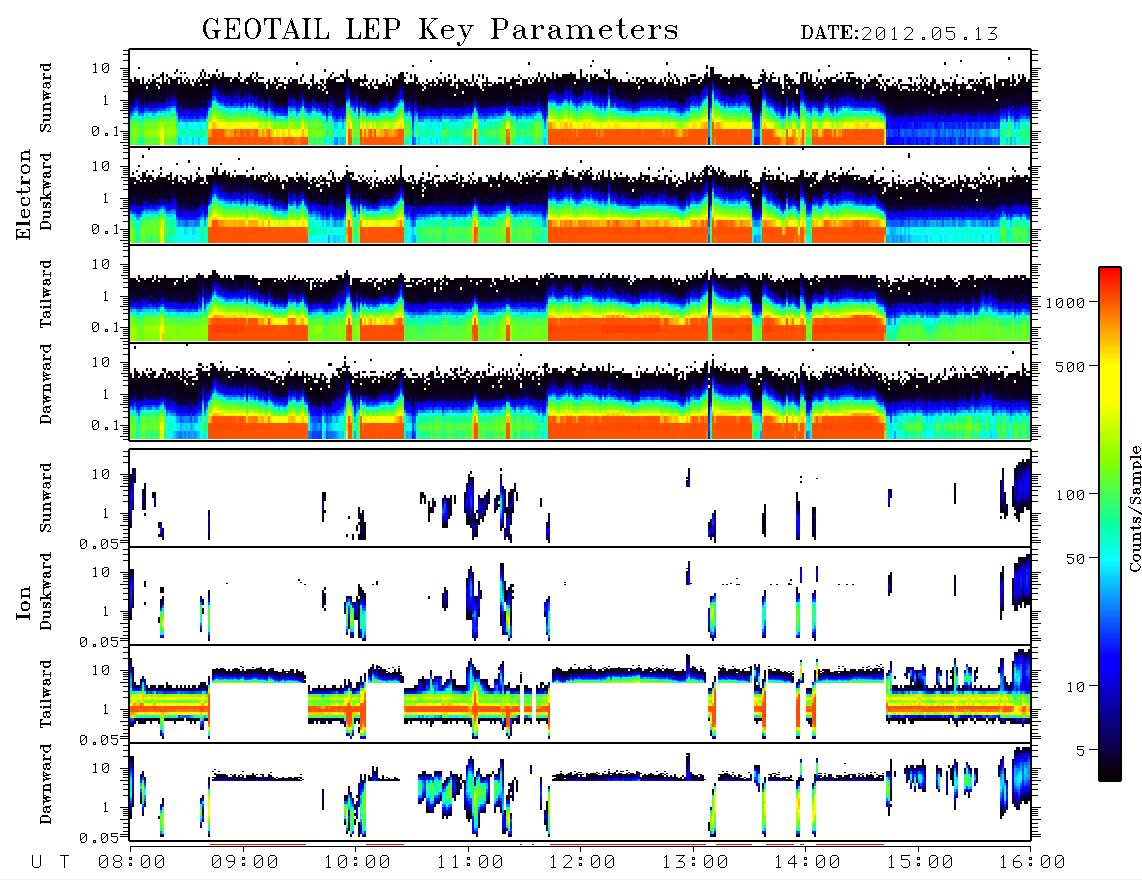The image size is (1142, 880).
Task: Click the Electron Duskward panel label
Action: pos(46,191)
